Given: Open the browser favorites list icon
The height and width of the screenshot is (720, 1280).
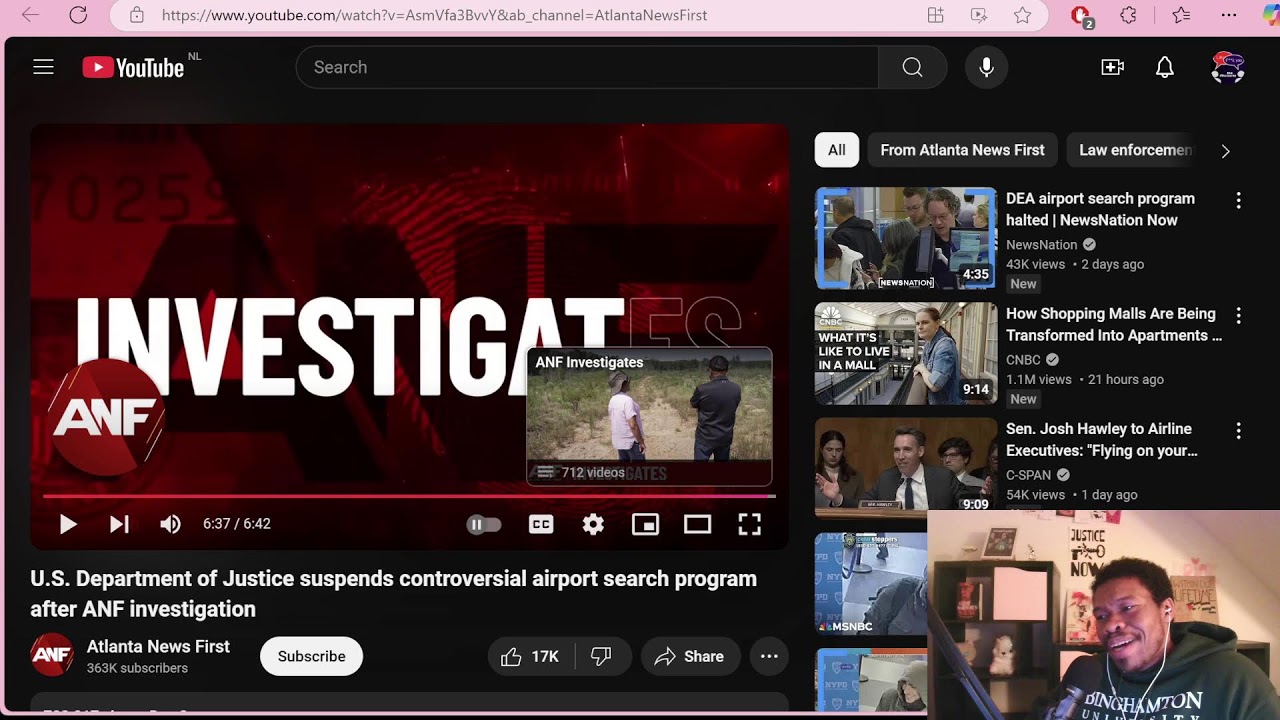Looking at the screenshot, I should pos(1181,15).
